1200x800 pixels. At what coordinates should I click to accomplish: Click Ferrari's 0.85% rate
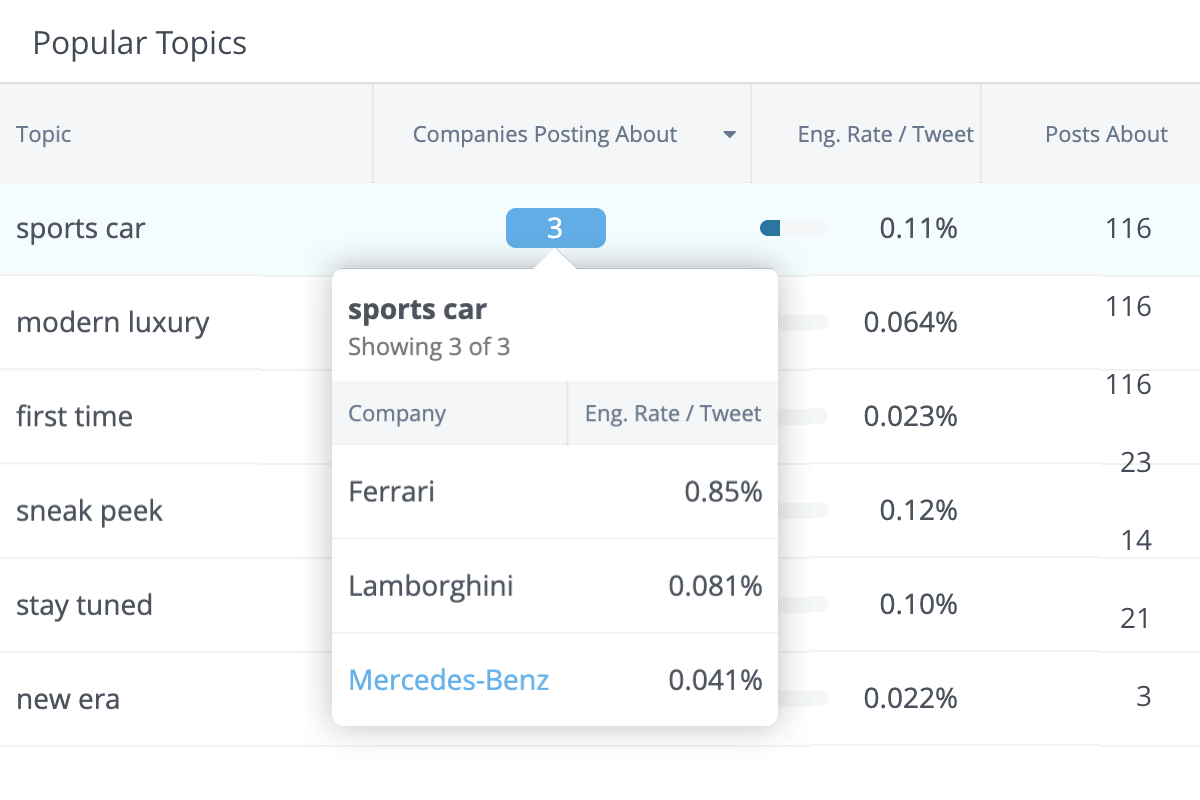[723, 492]
